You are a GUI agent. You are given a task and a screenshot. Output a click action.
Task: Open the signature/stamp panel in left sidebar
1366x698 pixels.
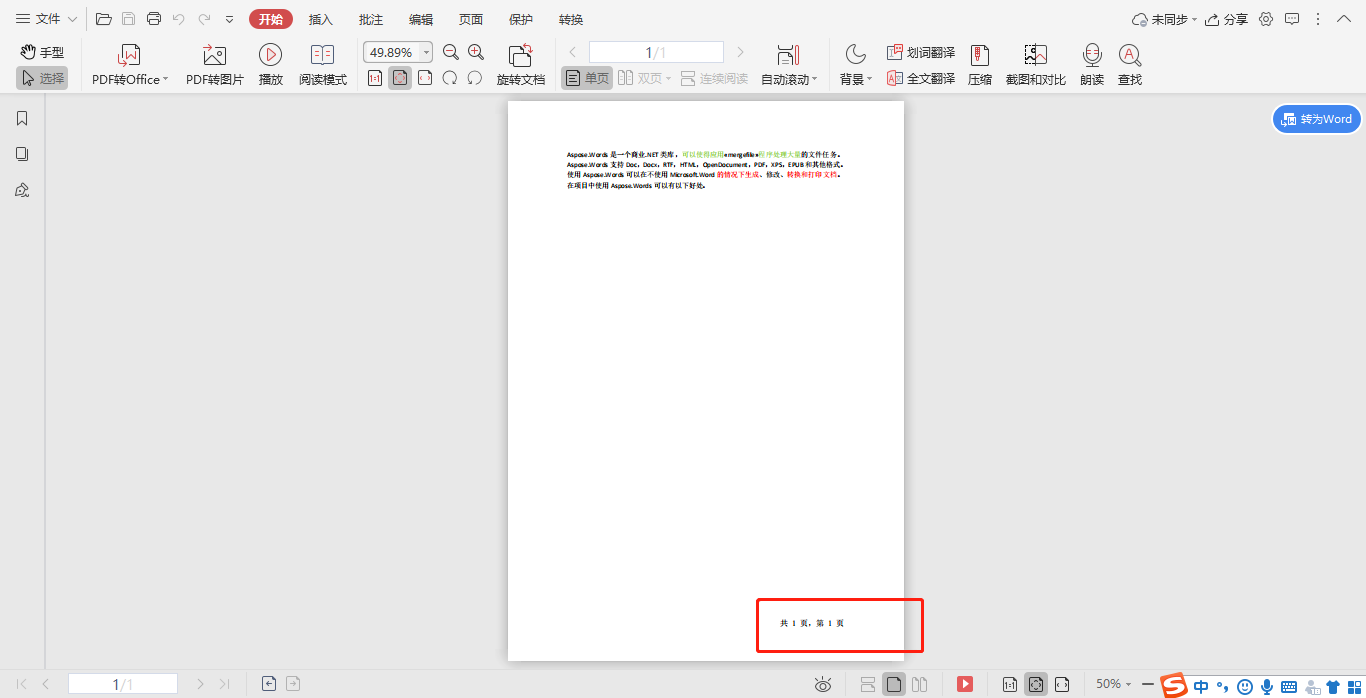pyautogui.click(x=22, y=190)
